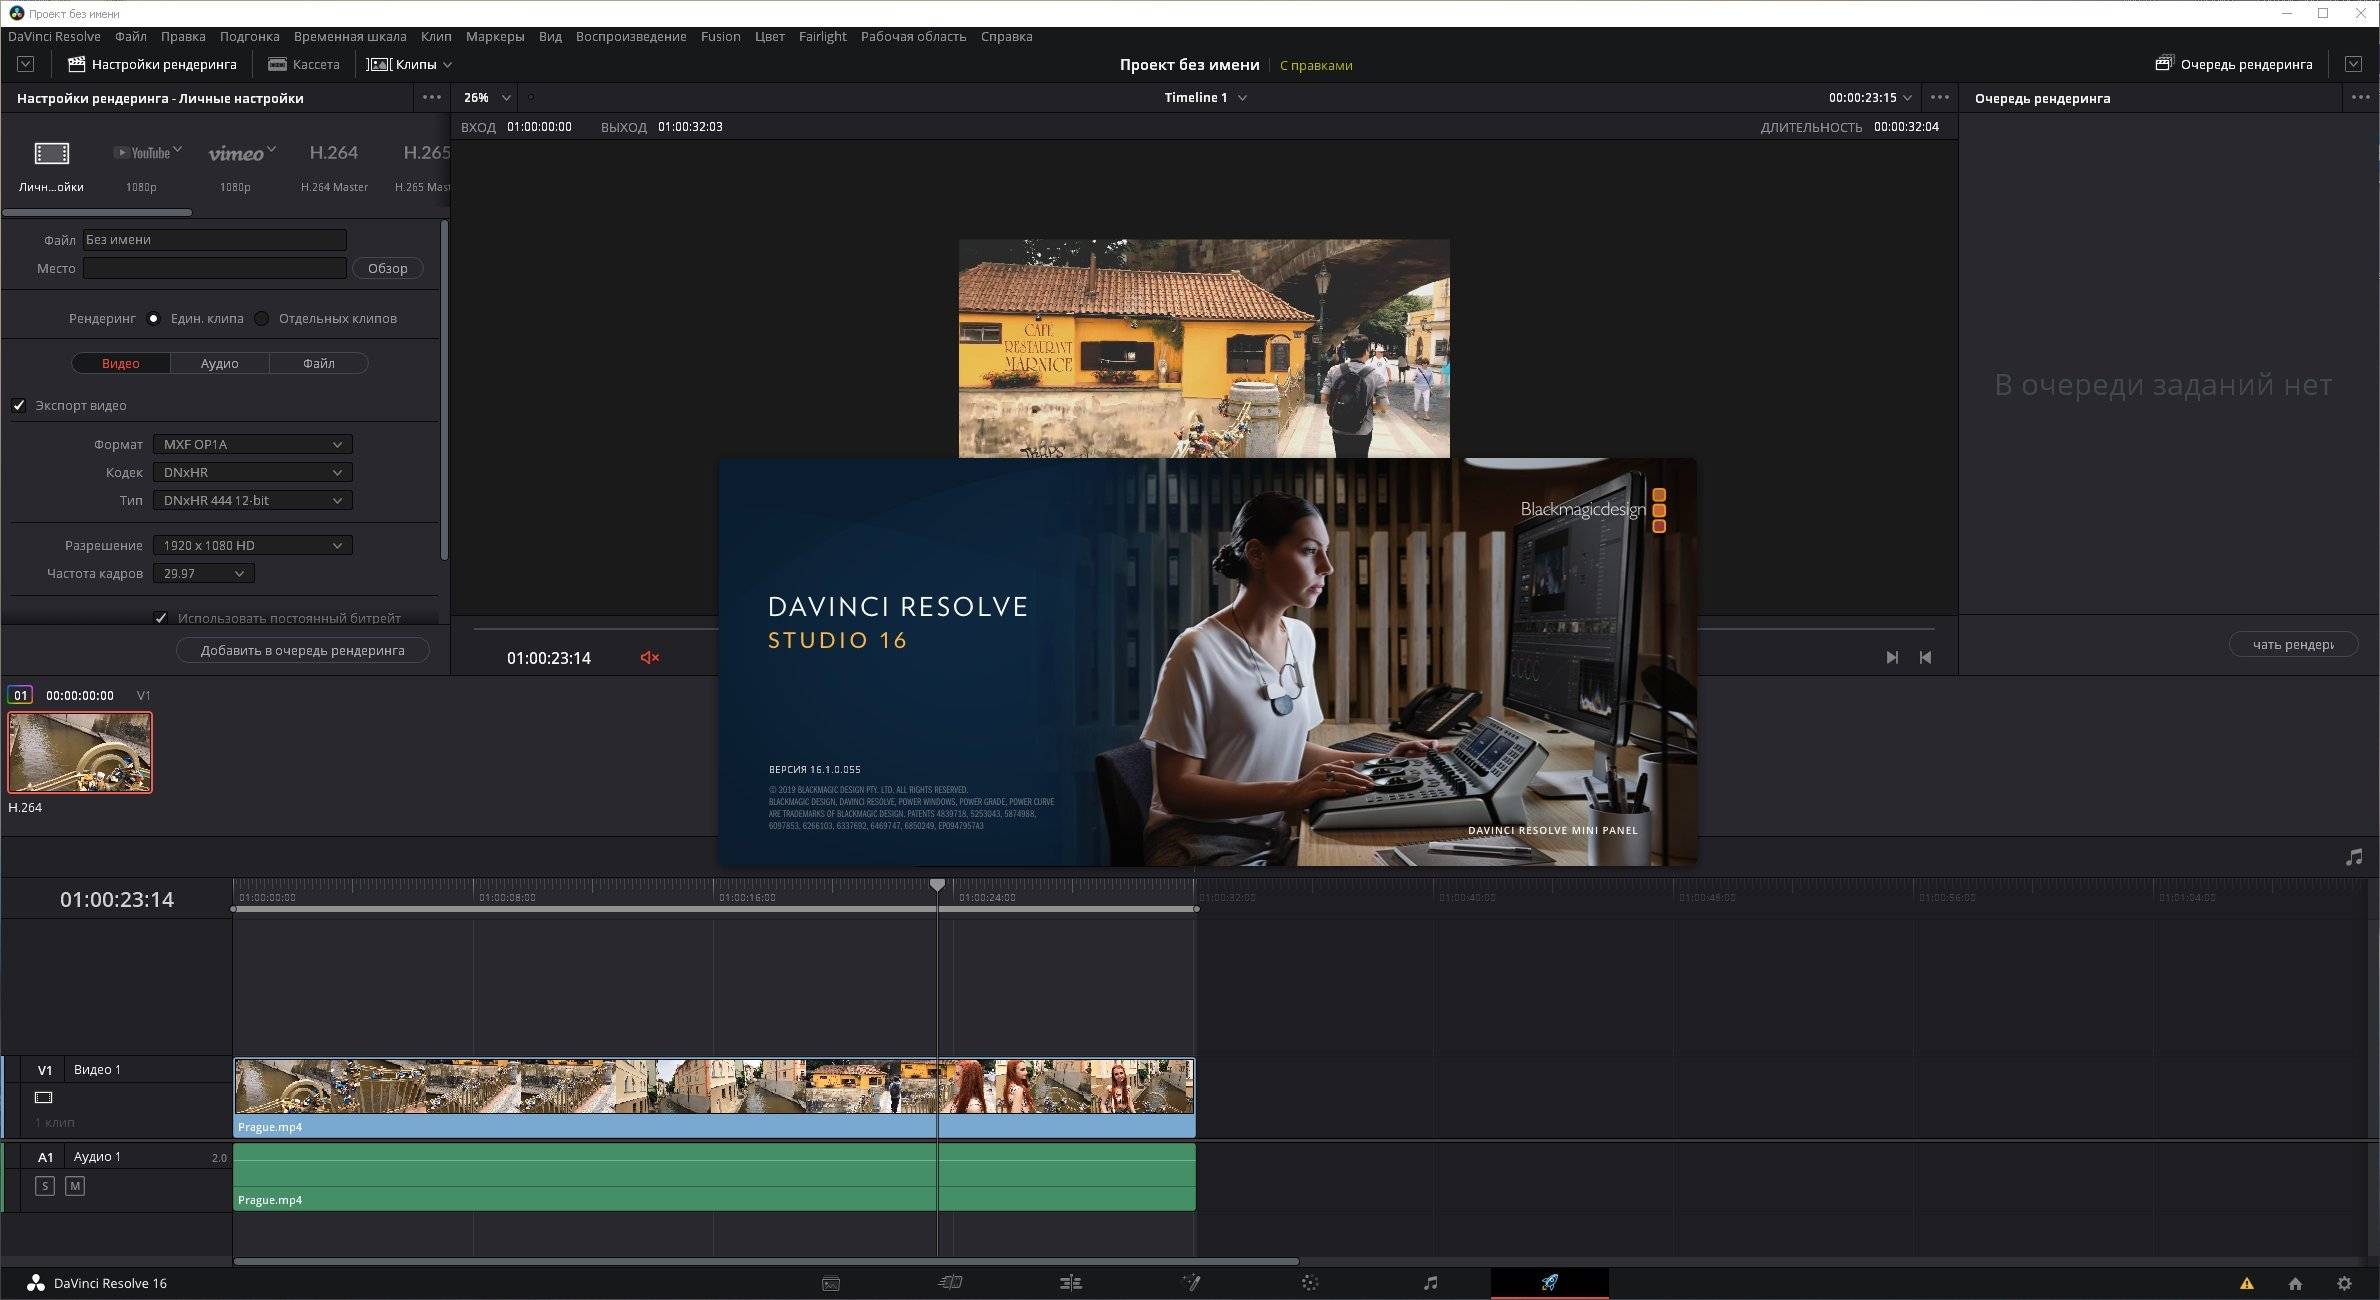Open the Timeline 1 selector dropdown

tap(1205, 97)
